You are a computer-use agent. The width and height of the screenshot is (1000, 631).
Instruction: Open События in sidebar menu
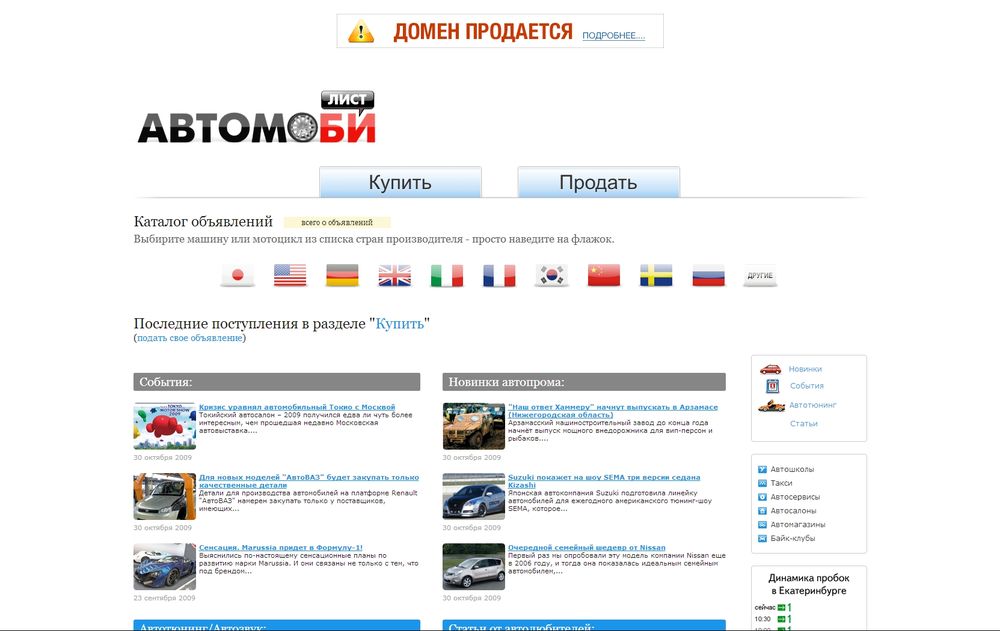(x=807, y=386)
